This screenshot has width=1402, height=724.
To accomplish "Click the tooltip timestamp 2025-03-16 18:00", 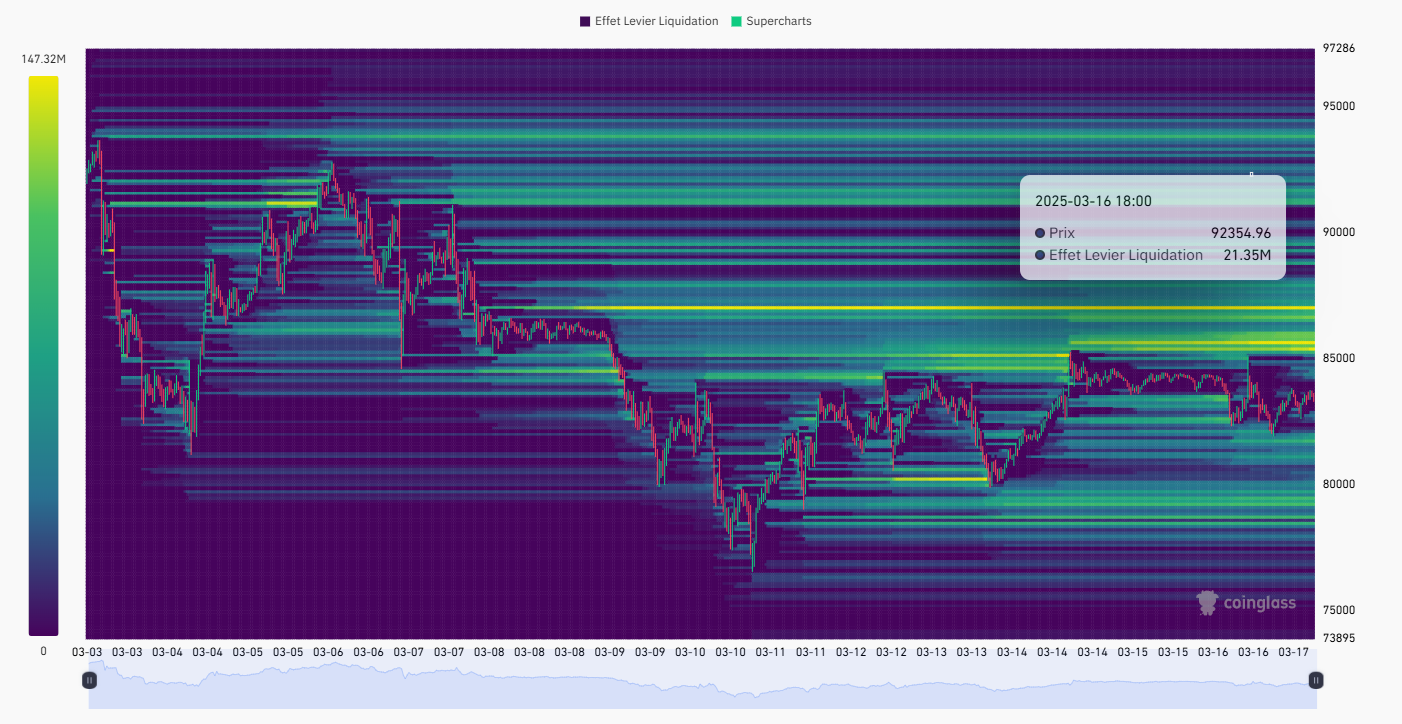I will click(1093, 201).
